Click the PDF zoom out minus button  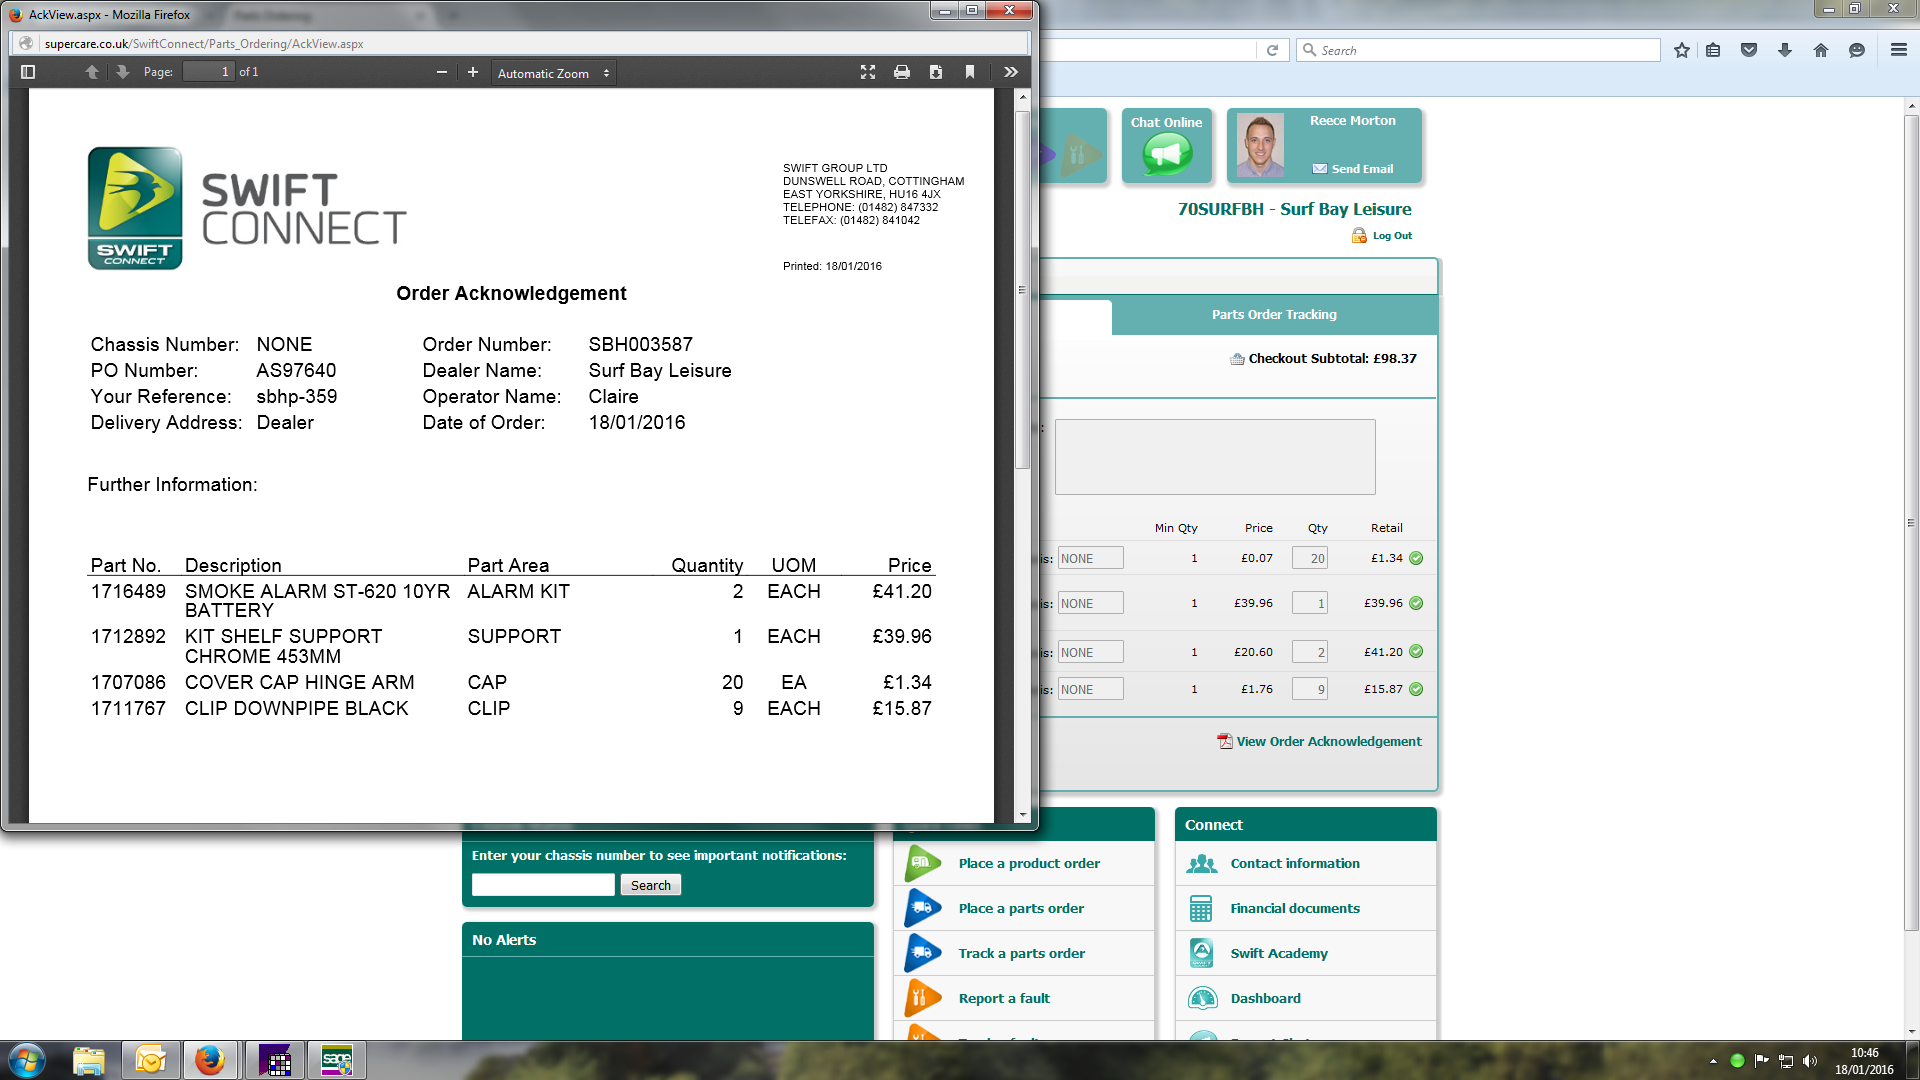click(x=441, y=72)
